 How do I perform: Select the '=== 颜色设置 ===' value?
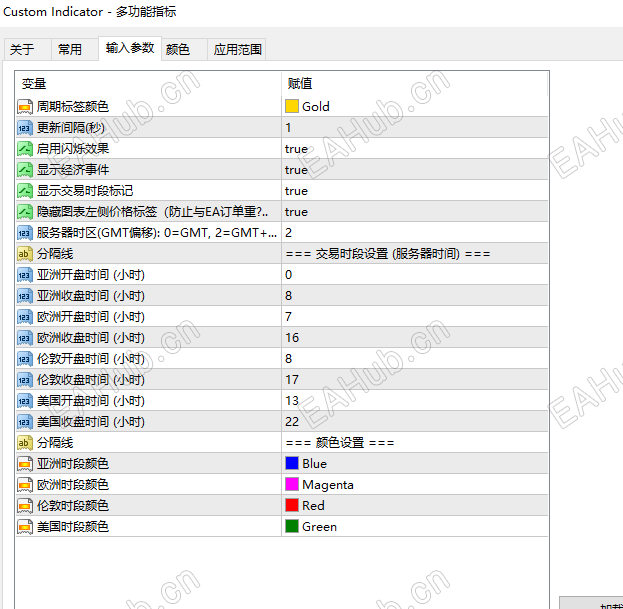(x=340, y=443)
